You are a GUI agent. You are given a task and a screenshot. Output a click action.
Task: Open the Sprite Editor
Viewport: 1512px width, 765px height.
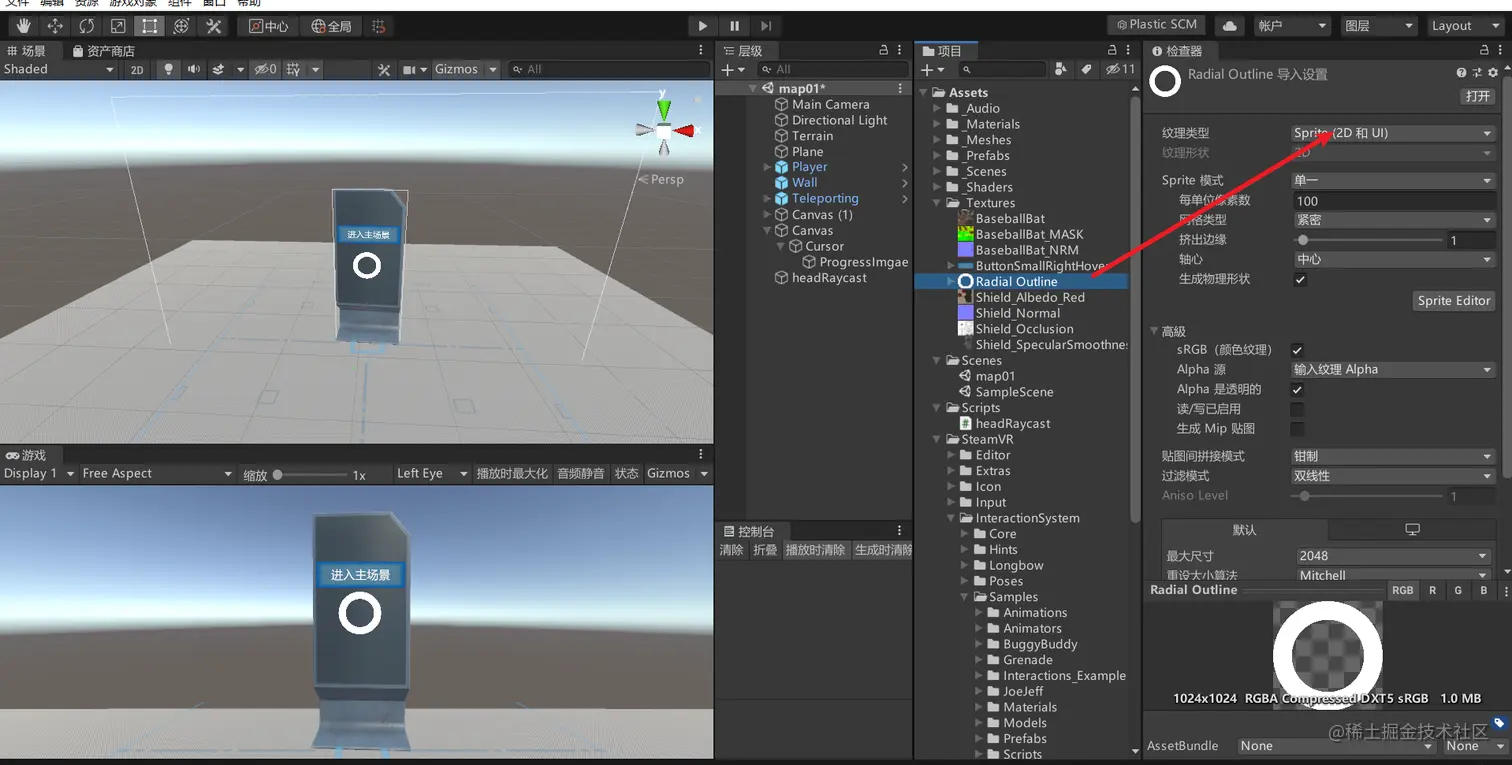[1454, 300]
